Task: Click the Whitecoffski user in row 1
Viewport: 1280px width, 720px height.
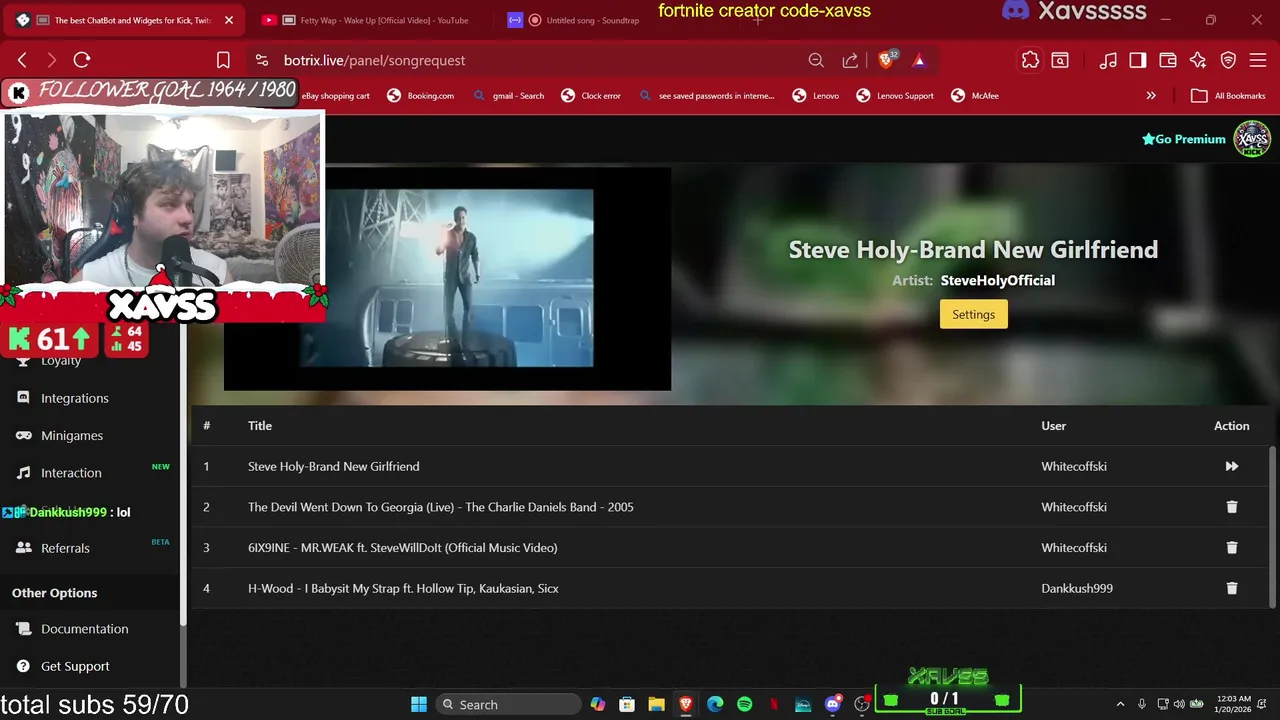Action: [x=1074, y=466]
